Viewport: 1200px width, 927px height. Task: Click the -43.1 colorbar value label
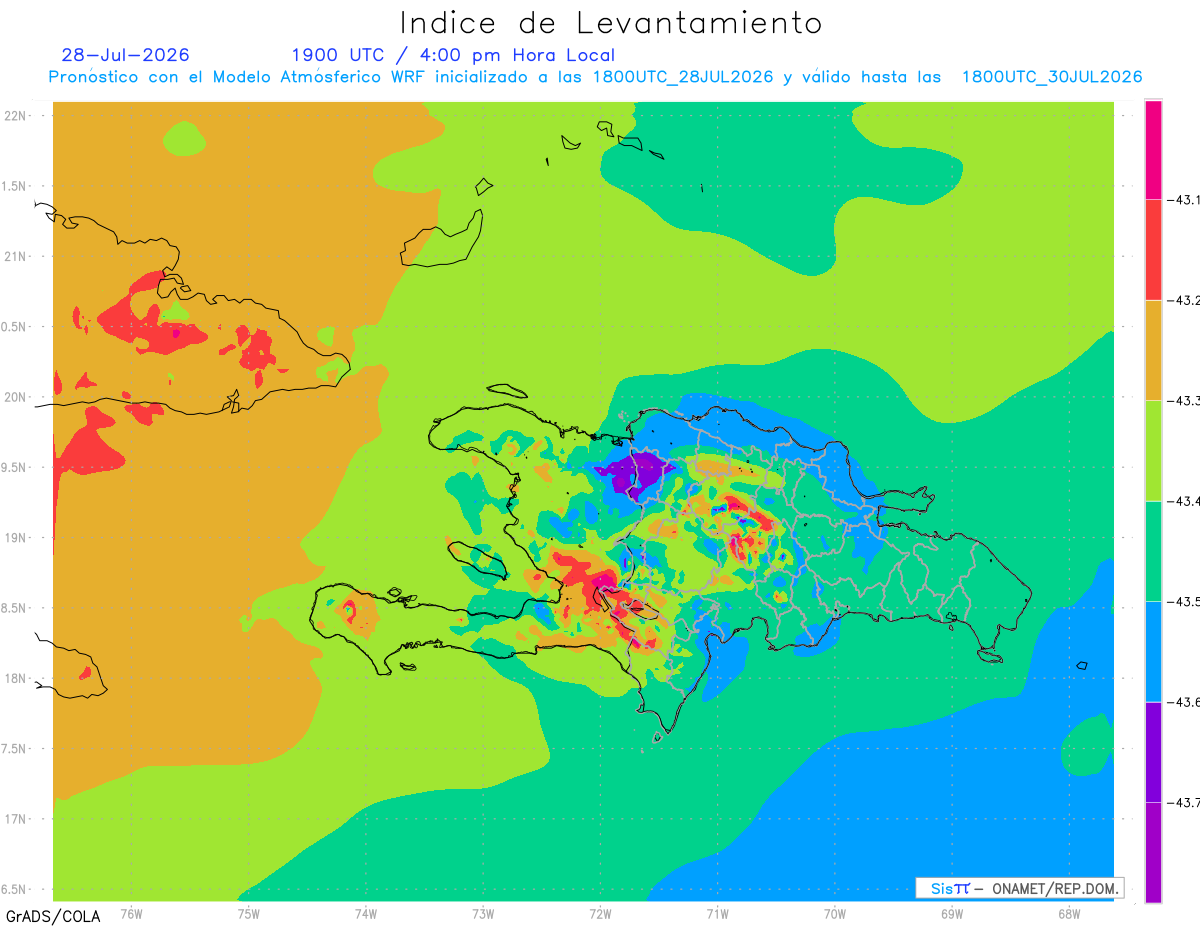click(x=1183, y=200)
